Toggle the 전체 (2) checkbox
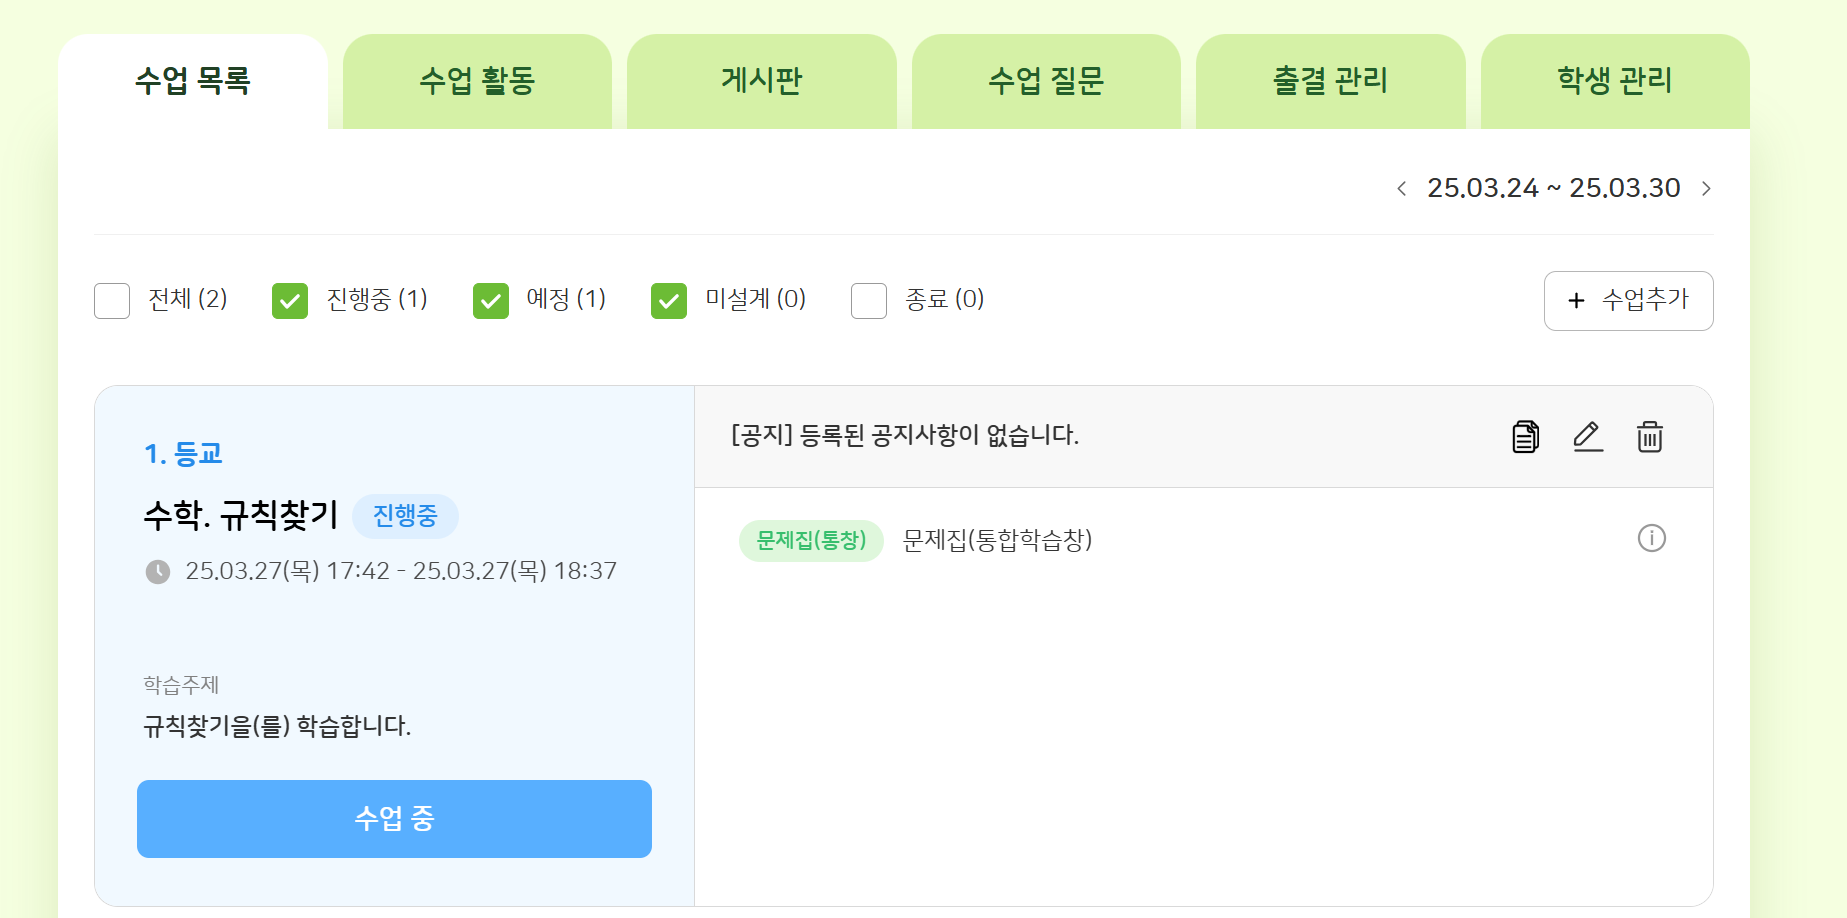The width and height of the screenshot is (1847, 918). pos(112,301)
